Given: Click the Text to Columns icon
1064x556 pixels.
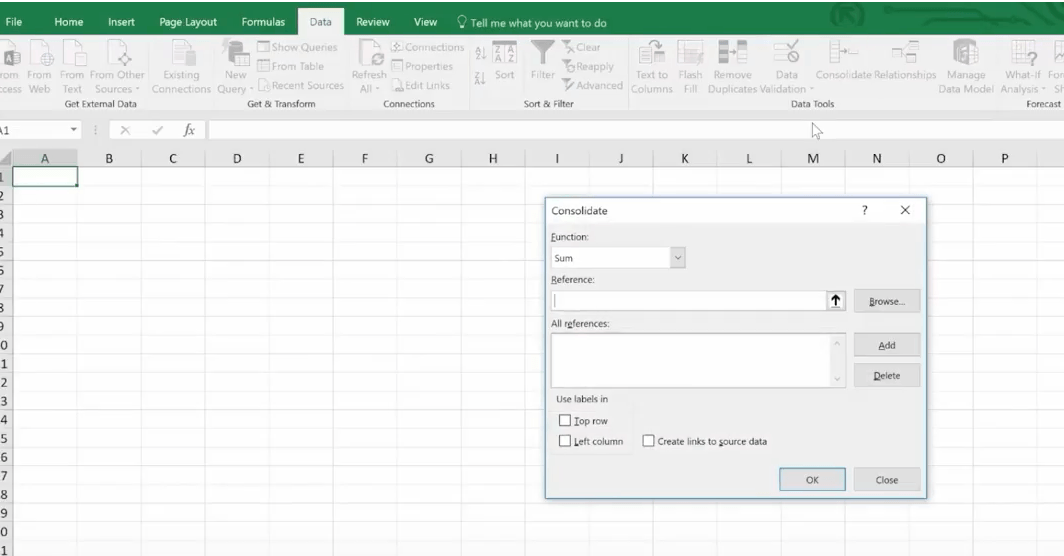Looking at the screenshot, I should [651, 54].
